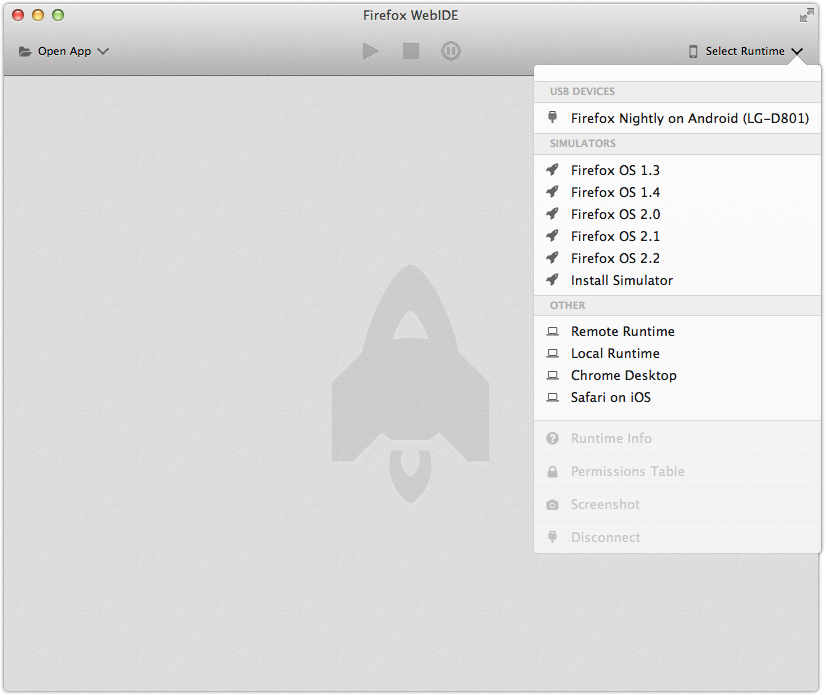Click the lock icon for Permissions Table
This screenshot has height=695, width=826.
tap(552, 472)
